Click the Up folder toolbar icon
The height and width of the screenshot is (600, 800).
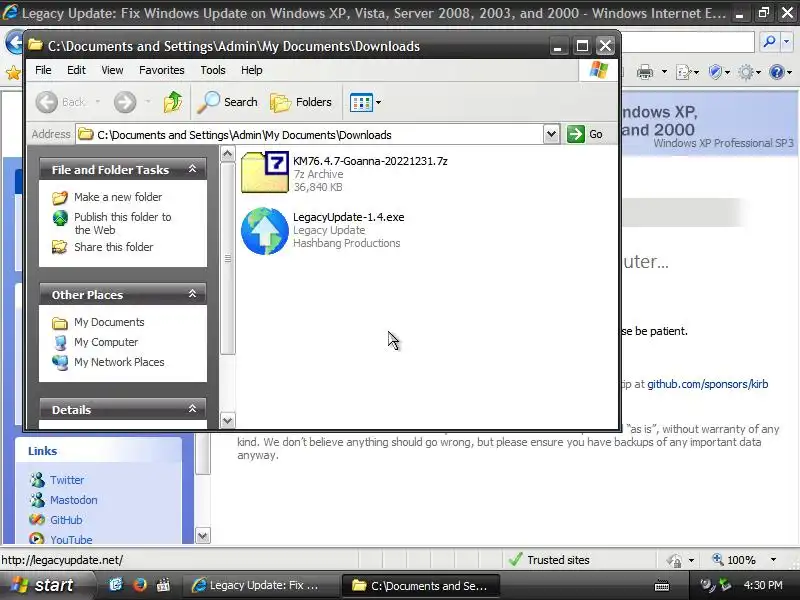click(x=173, y=102)
